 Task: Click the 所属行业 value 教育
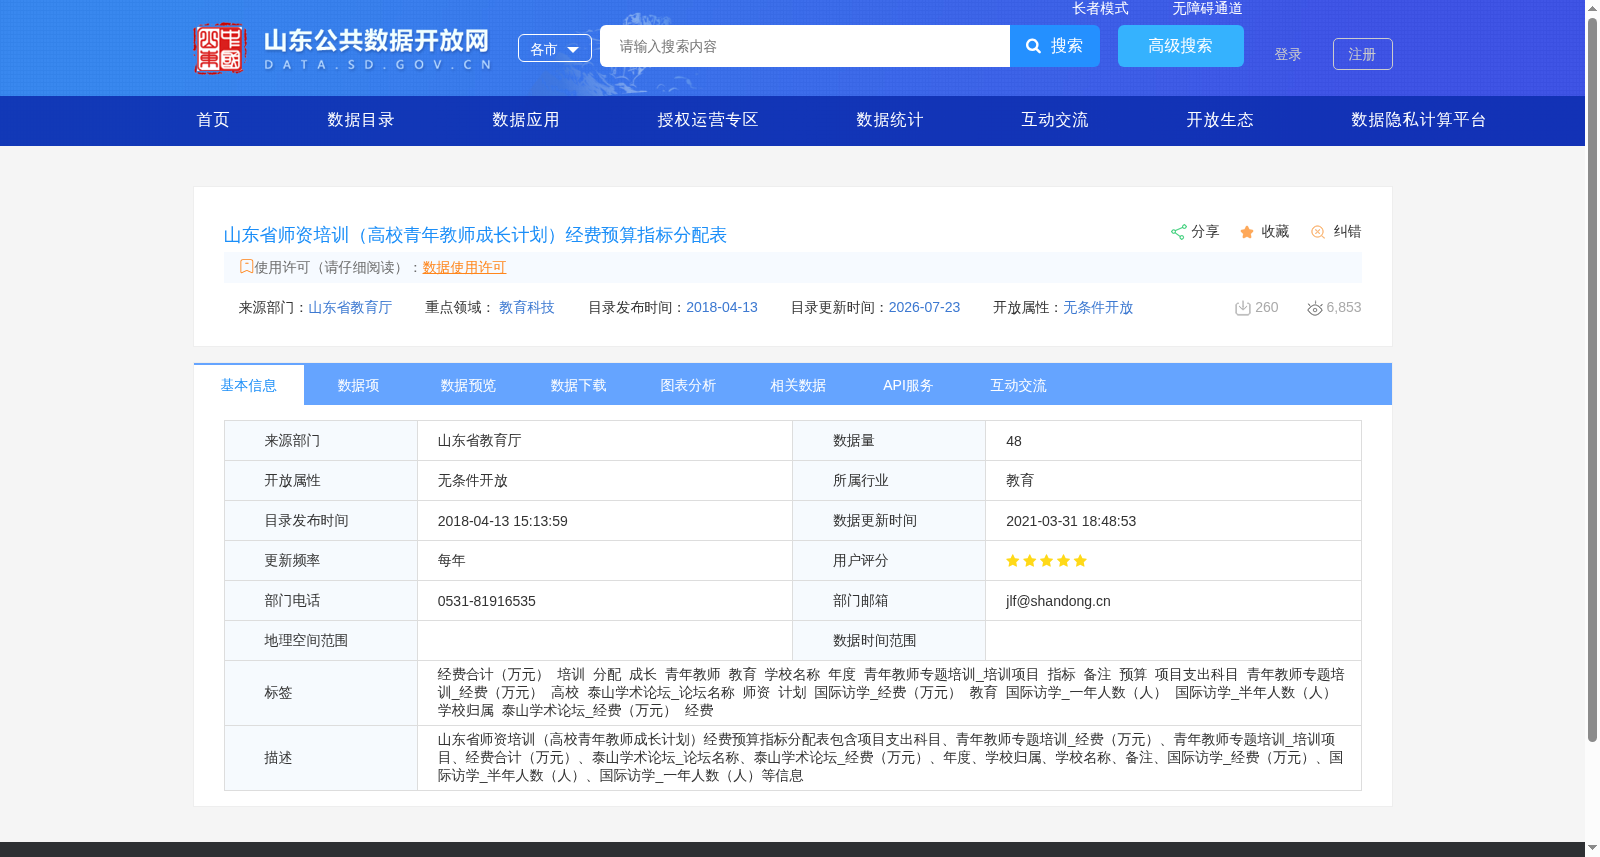click(1020, 481)
